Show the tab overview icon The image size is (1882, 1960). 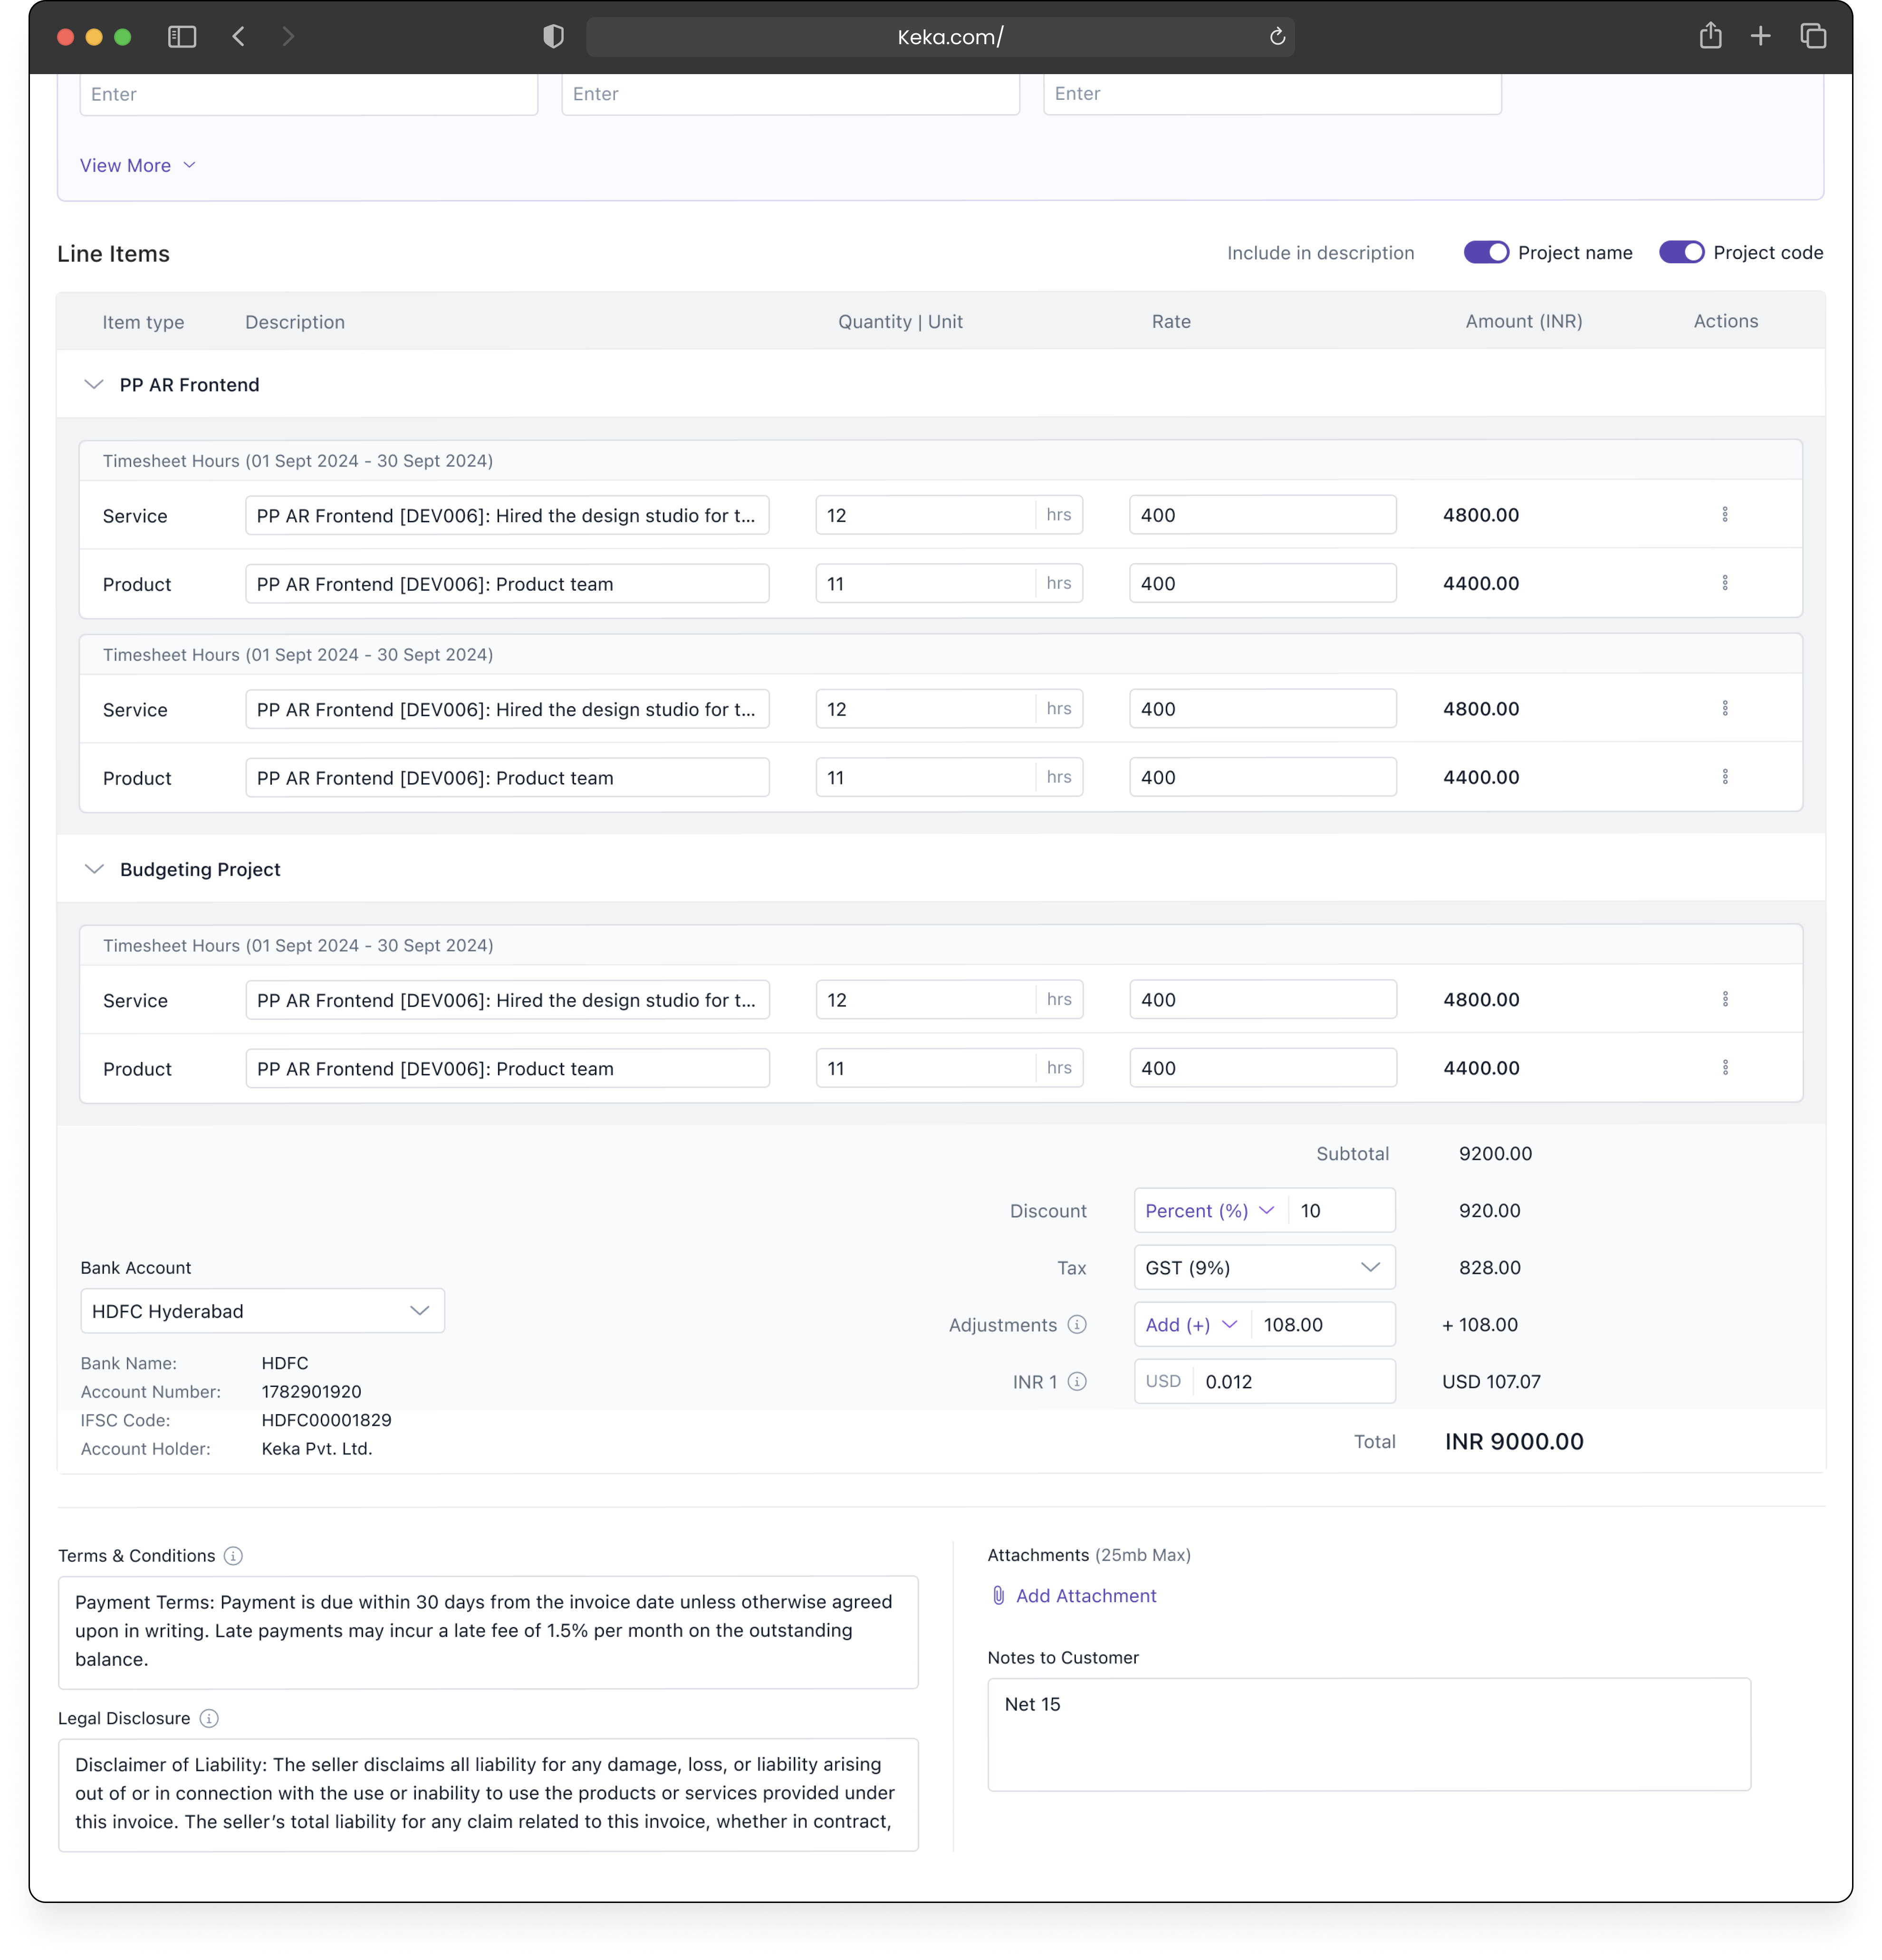(1813, 36)
